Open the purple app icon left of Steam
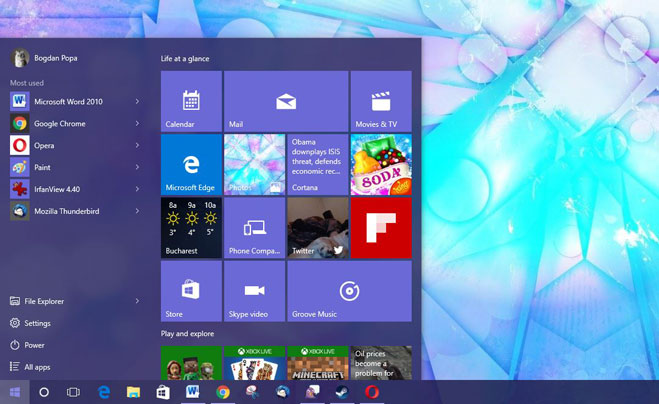Screen dimensions: 659x404 (x=312, y=392)
